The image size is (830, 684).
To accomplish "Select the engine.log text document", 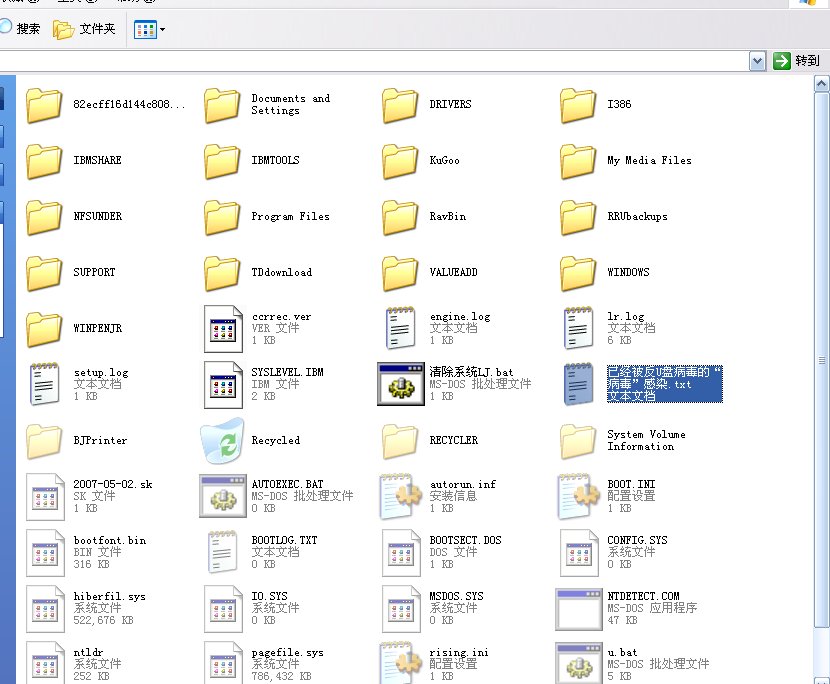I will coord(401,328).
